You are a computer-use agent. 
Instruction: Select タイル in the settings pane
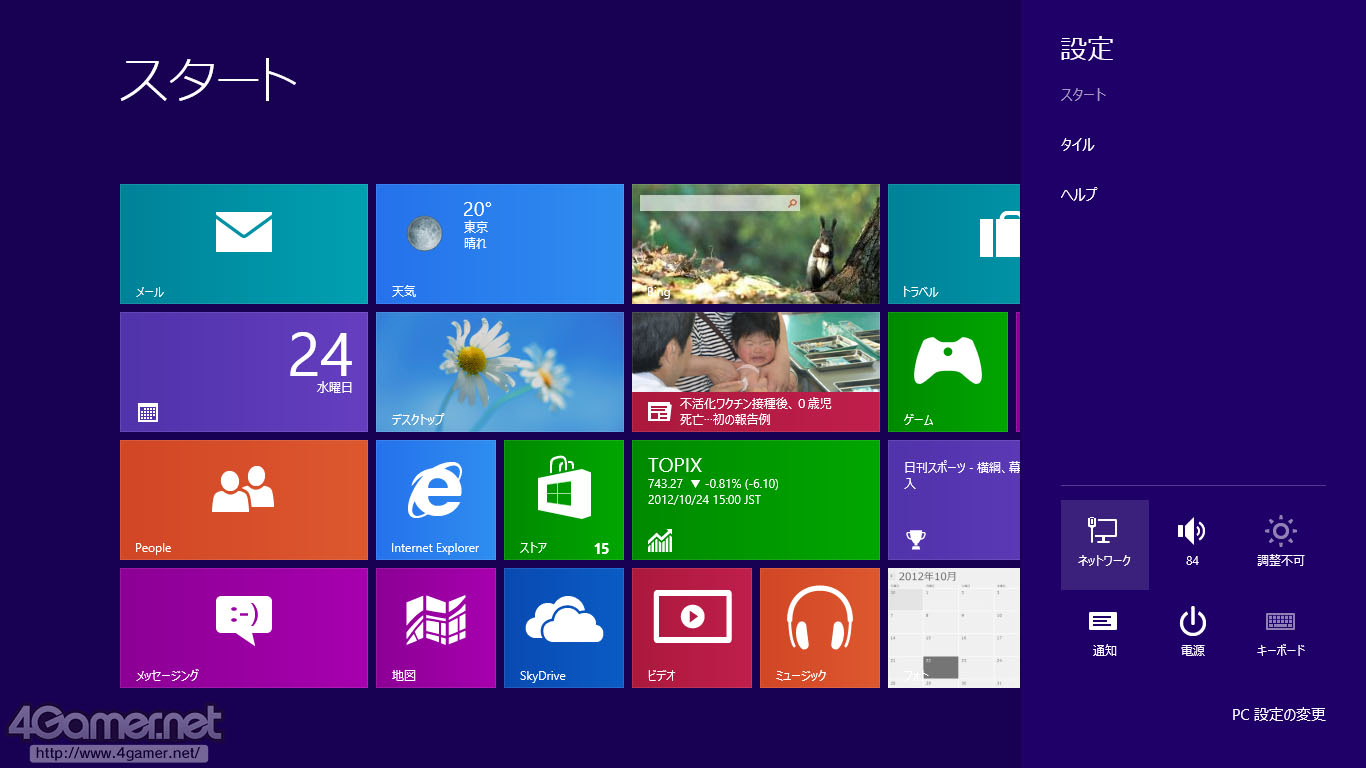coord(1078,145)
